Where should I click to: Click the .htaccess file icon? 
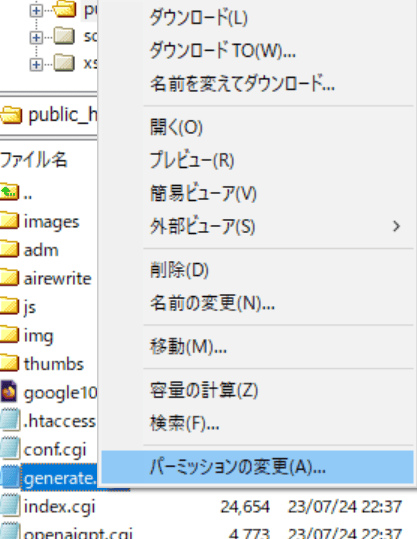click(x=9, y=420)
